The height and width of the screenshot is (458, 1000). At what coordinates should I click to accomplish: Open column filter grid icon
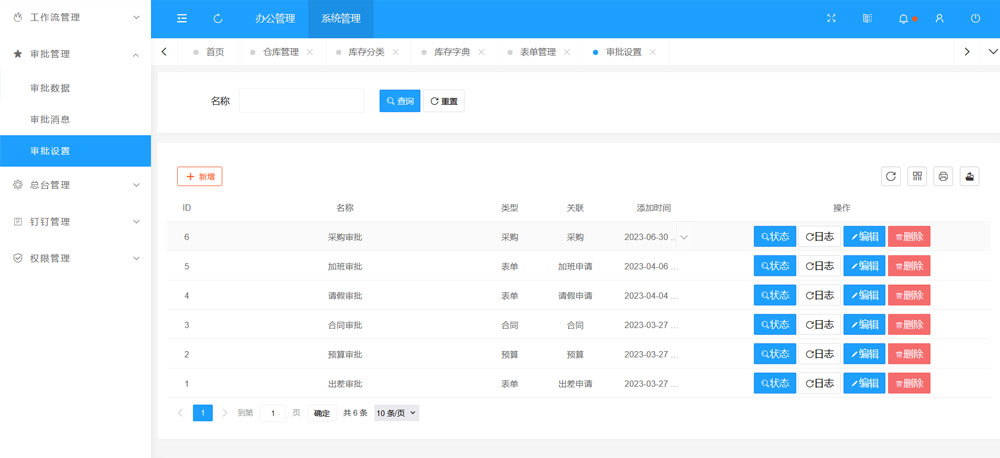[x=917, y=176]
